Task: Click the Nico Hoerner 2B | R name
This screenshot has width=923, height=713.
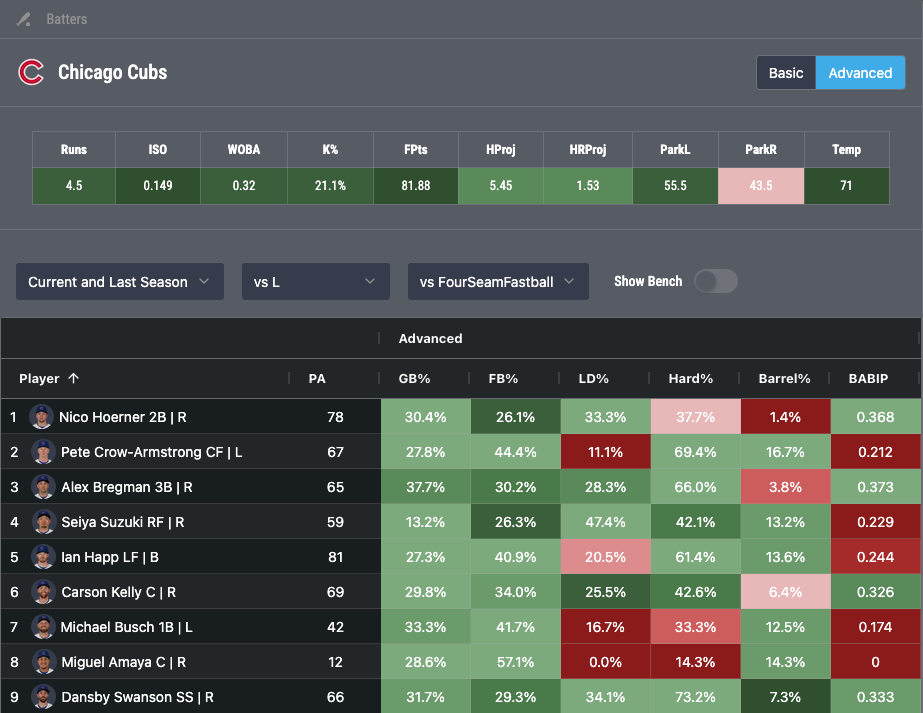Action: pyautogui.click(x=122, y=417)
